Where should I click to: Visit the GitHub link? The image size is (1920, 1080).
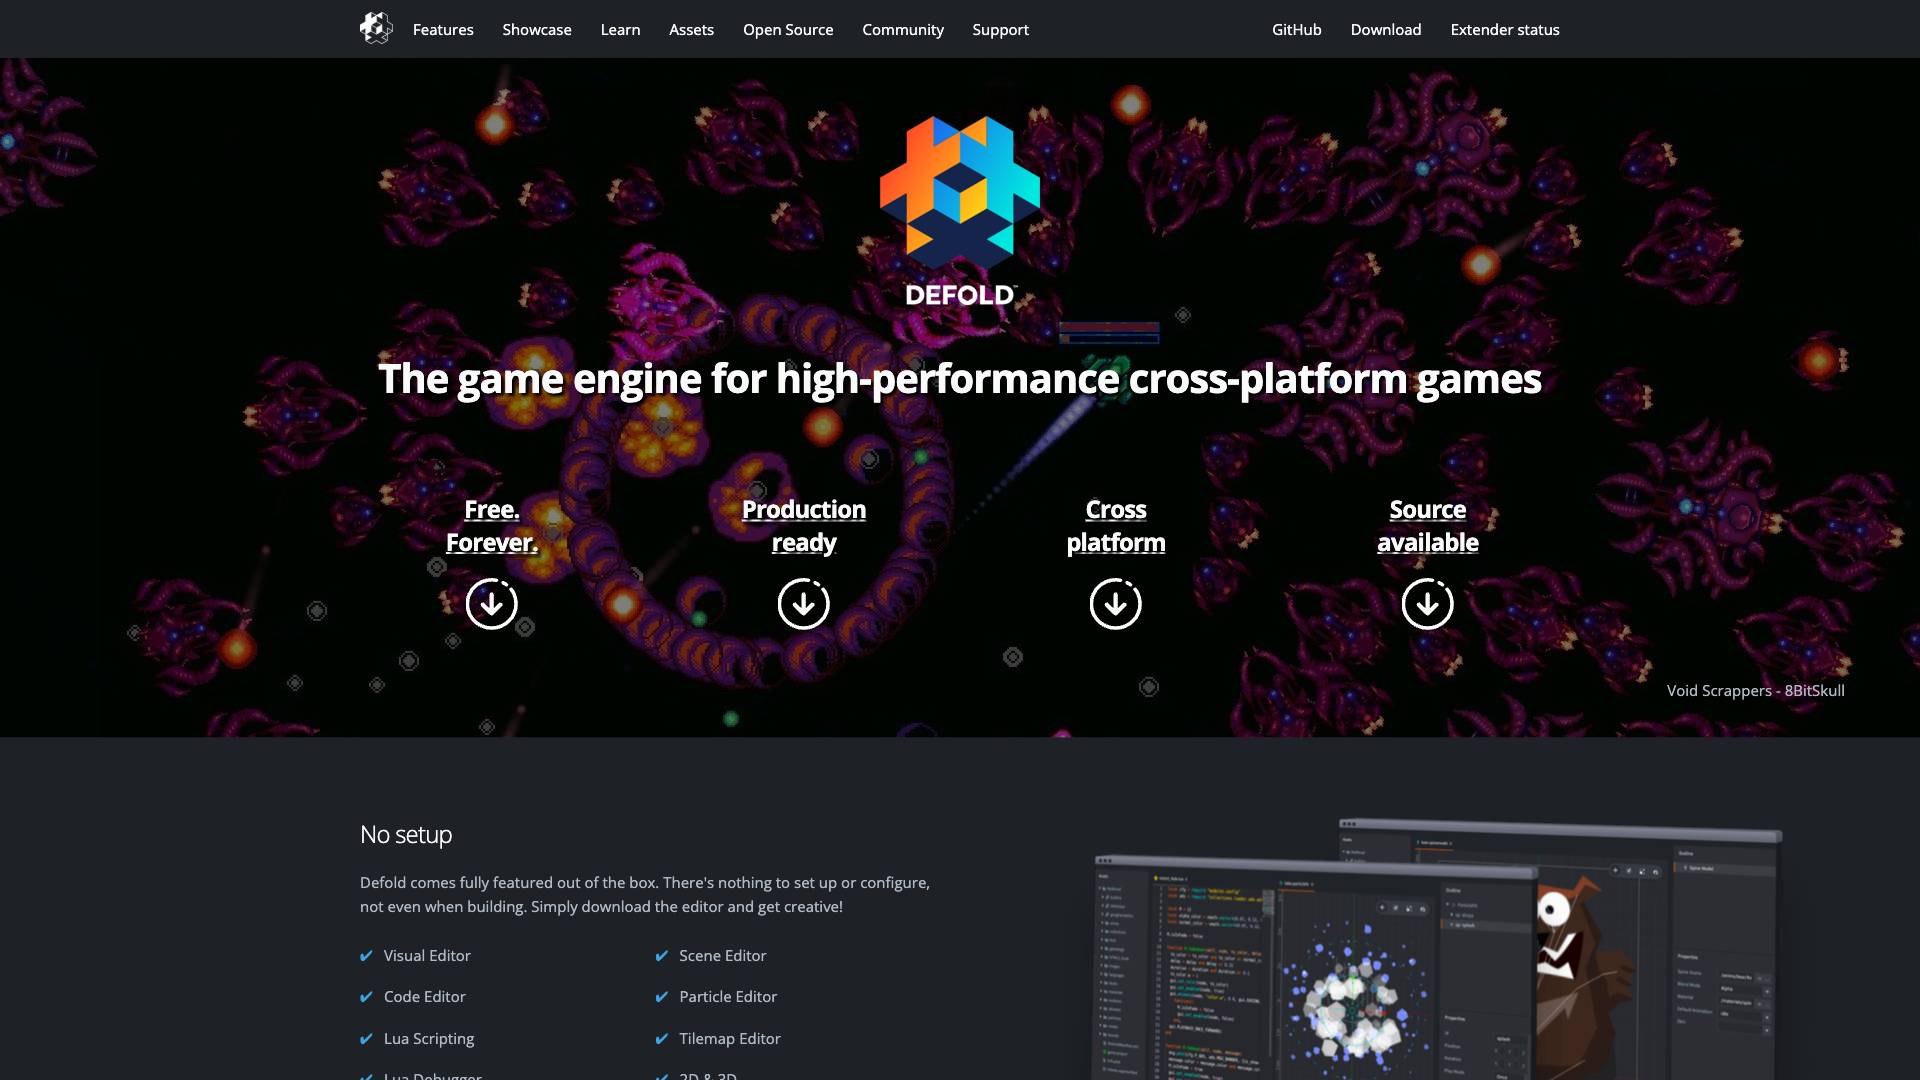coord(1296,30)
